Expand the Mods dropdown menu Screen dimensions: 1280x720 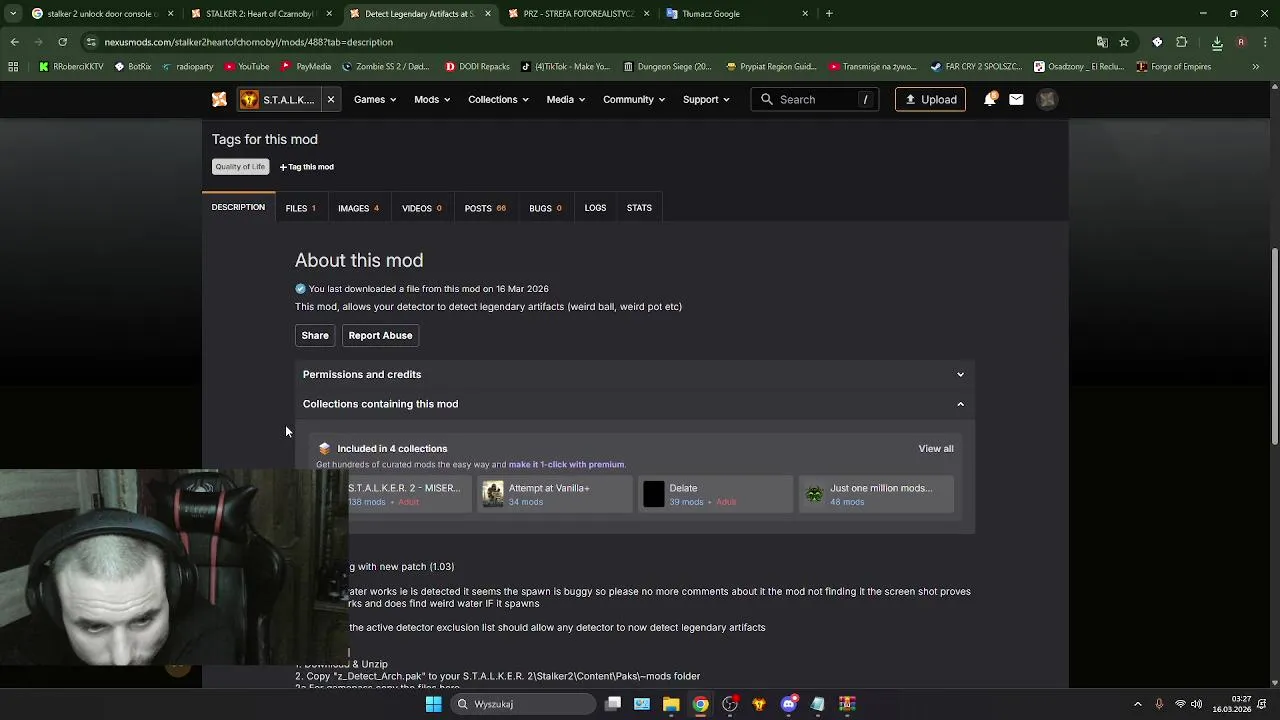point(432,99)
